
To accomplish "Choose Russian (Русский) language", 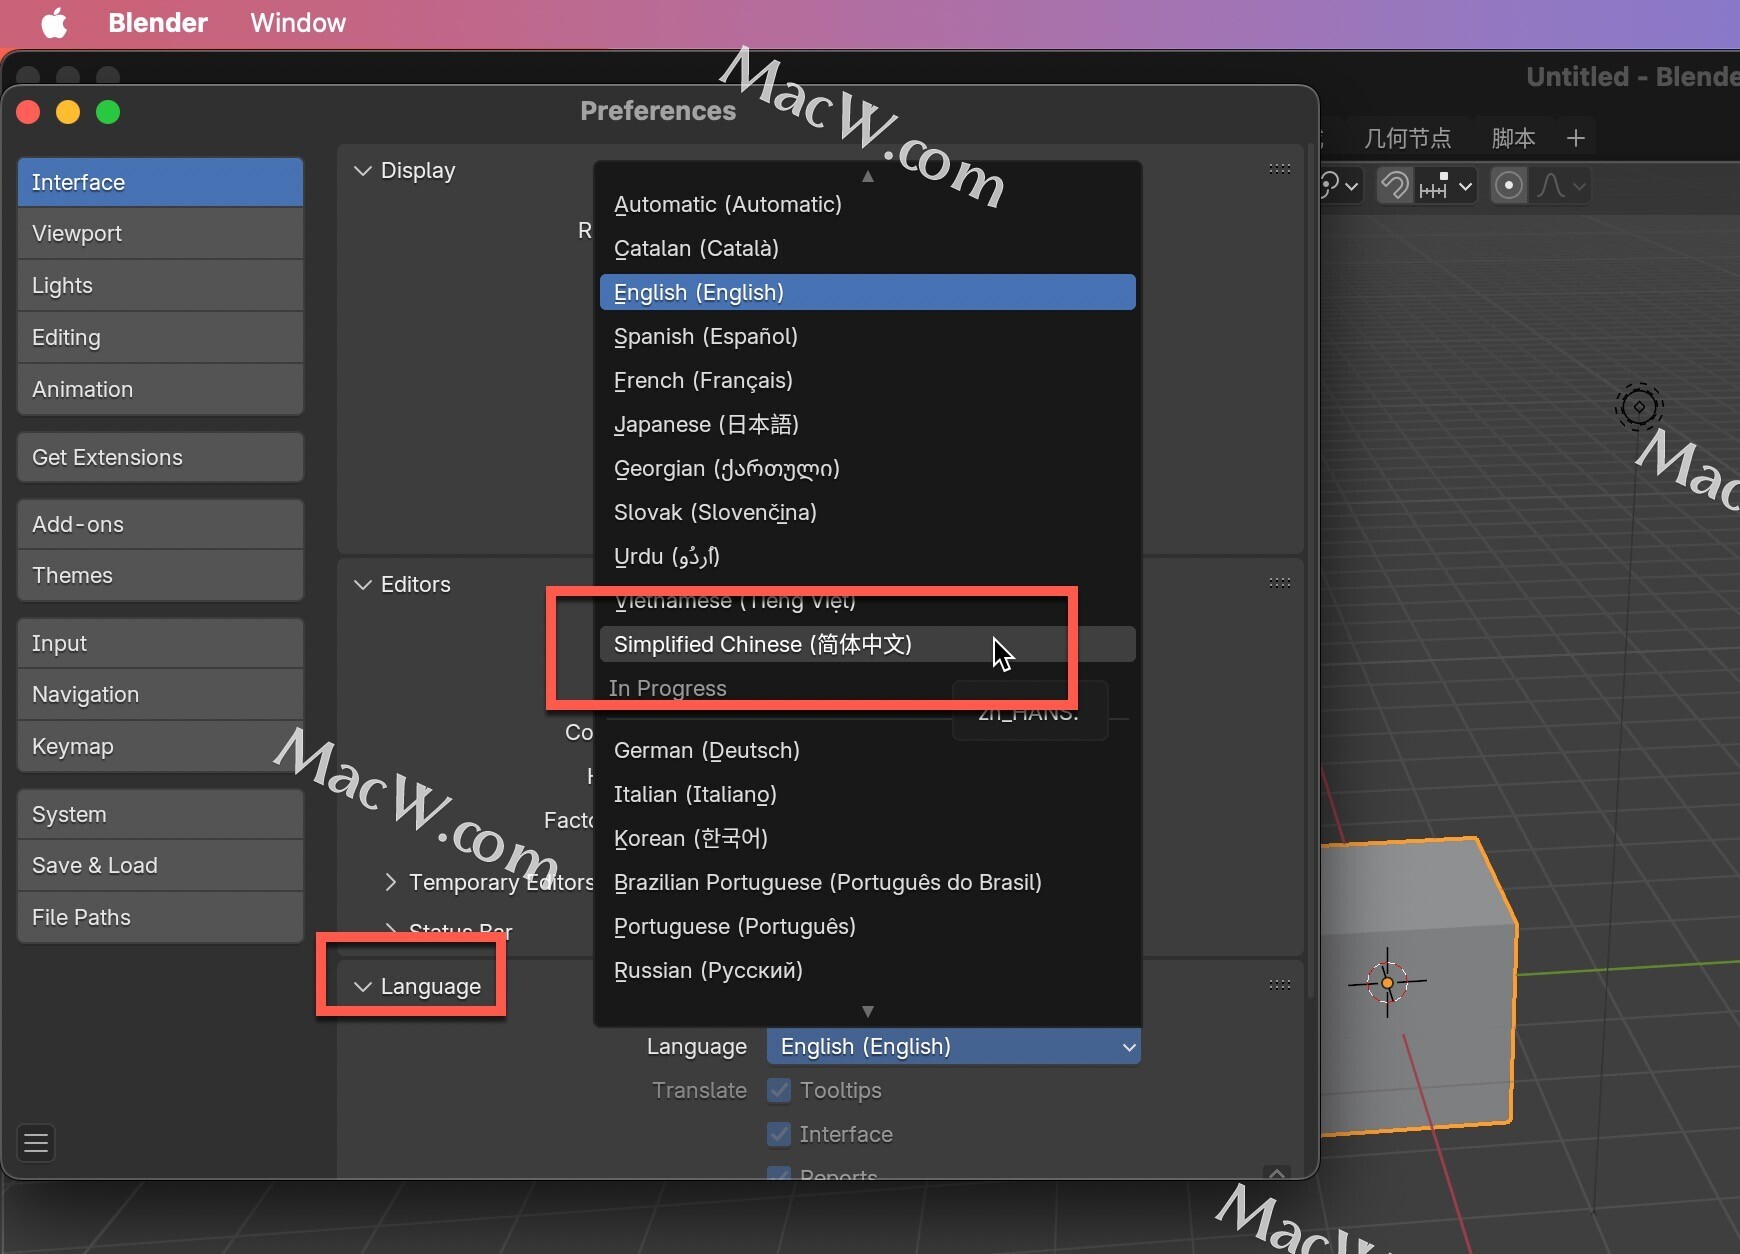I will [x=868, y=970].
